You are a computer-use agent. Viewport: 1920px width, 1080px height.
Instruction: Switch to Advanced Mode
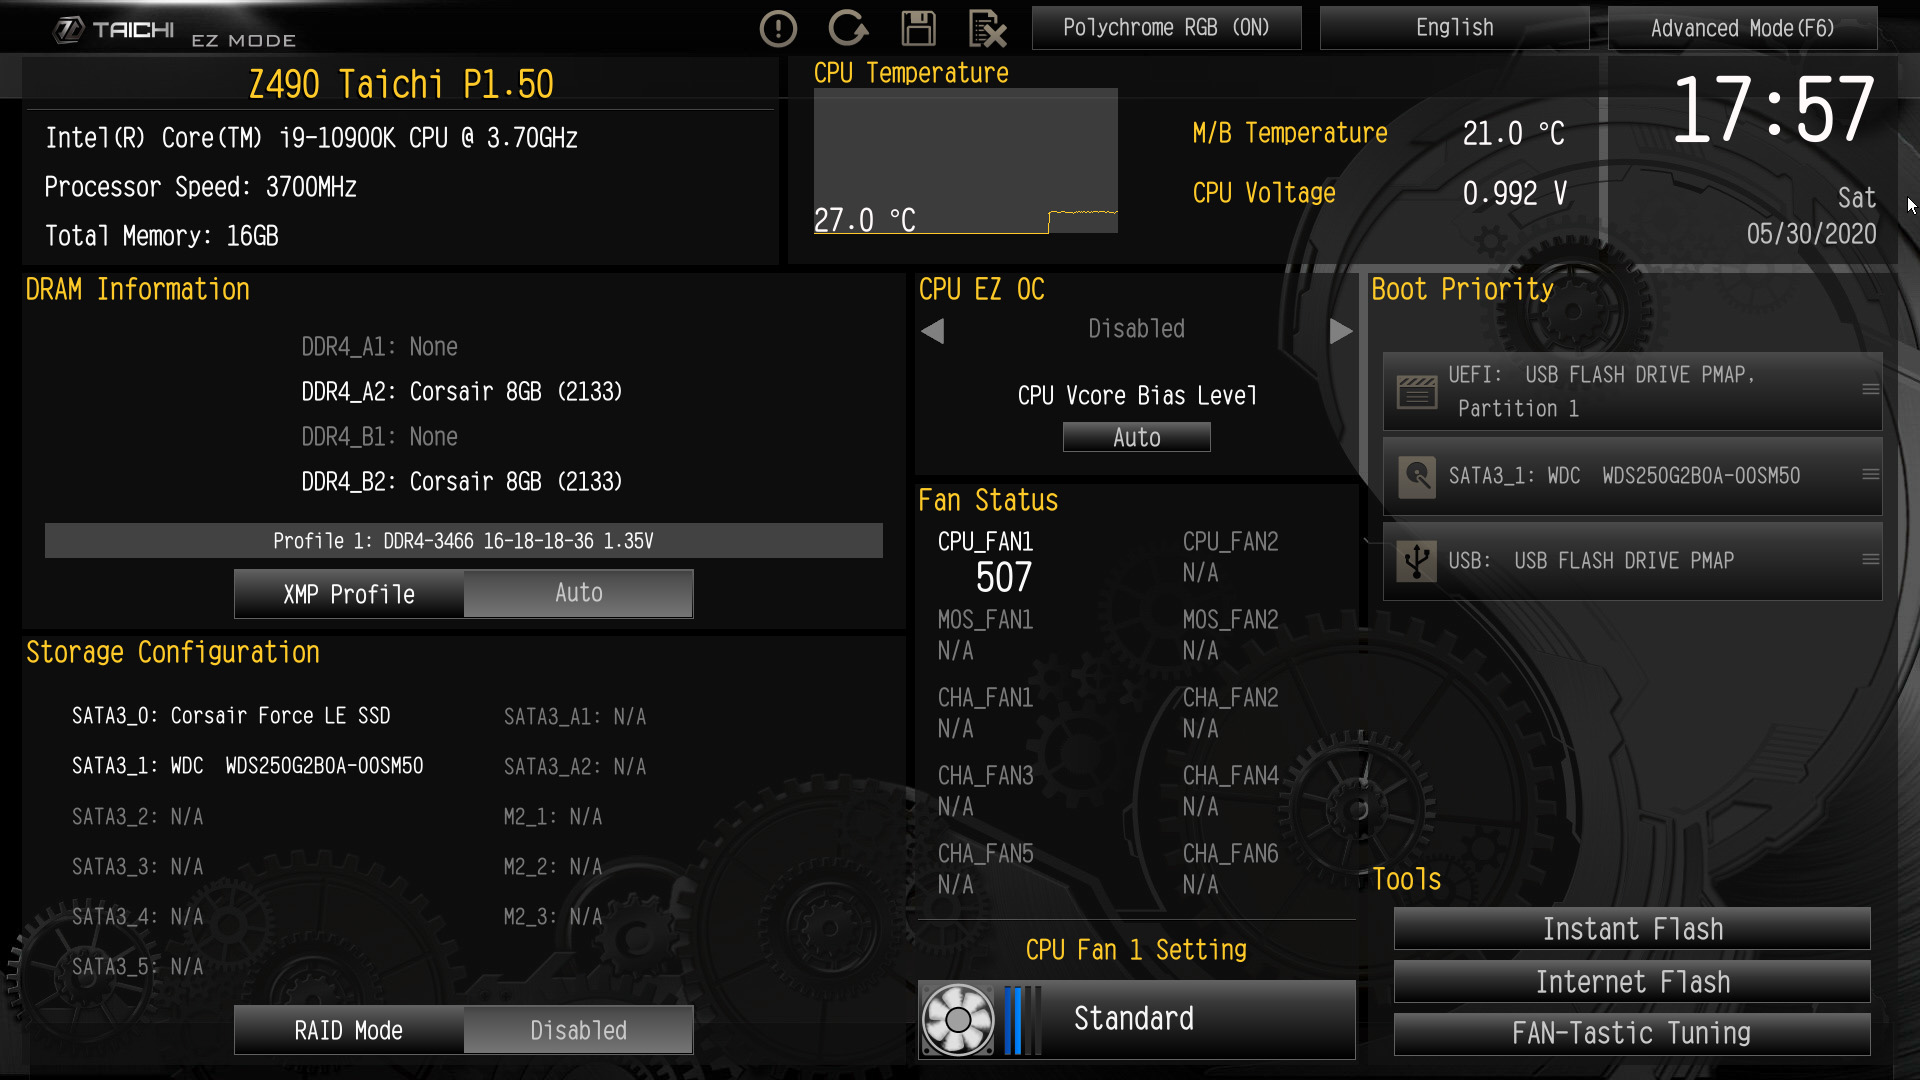point(1742,28)
